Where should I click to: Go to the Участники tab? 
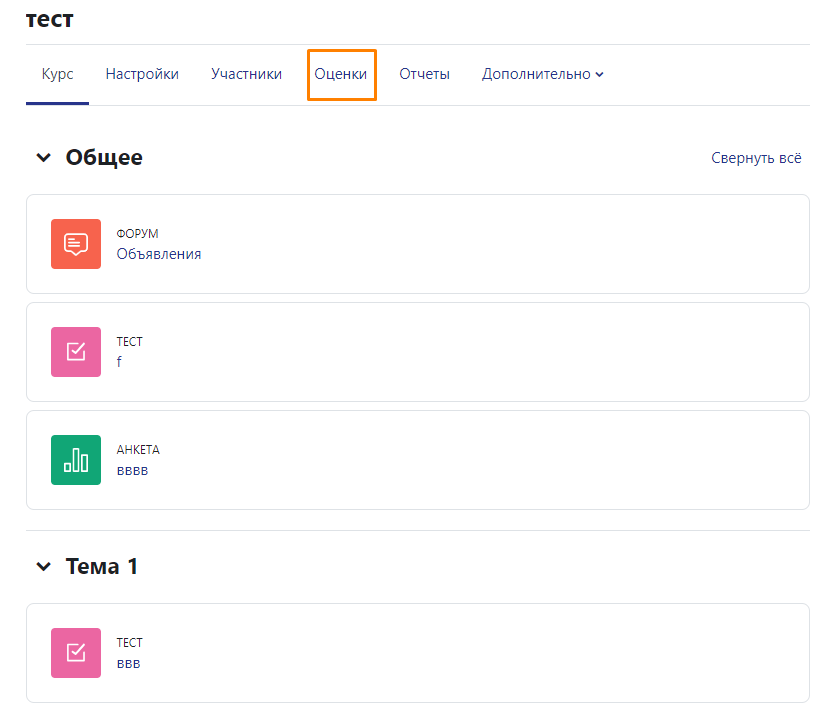coord(247,74)
